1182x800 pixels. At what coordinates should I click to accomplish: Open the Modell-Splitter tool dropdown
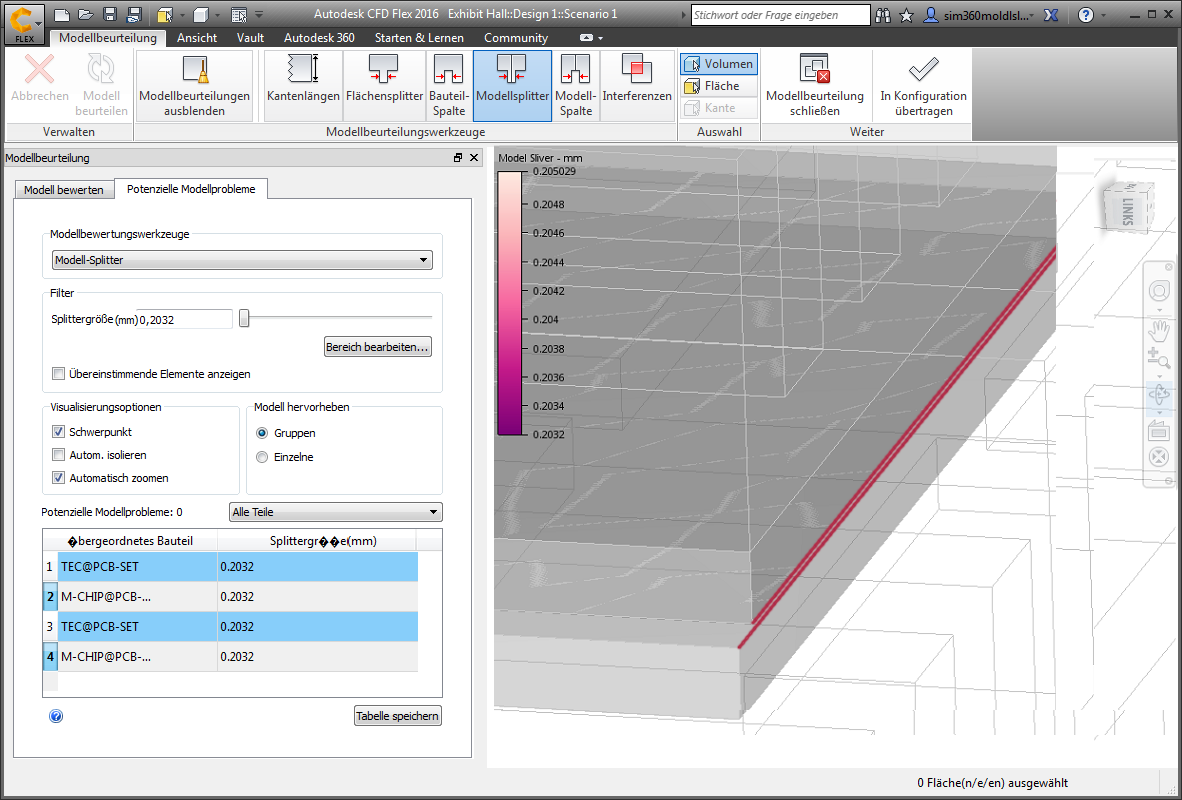click(x=242, y=261)
